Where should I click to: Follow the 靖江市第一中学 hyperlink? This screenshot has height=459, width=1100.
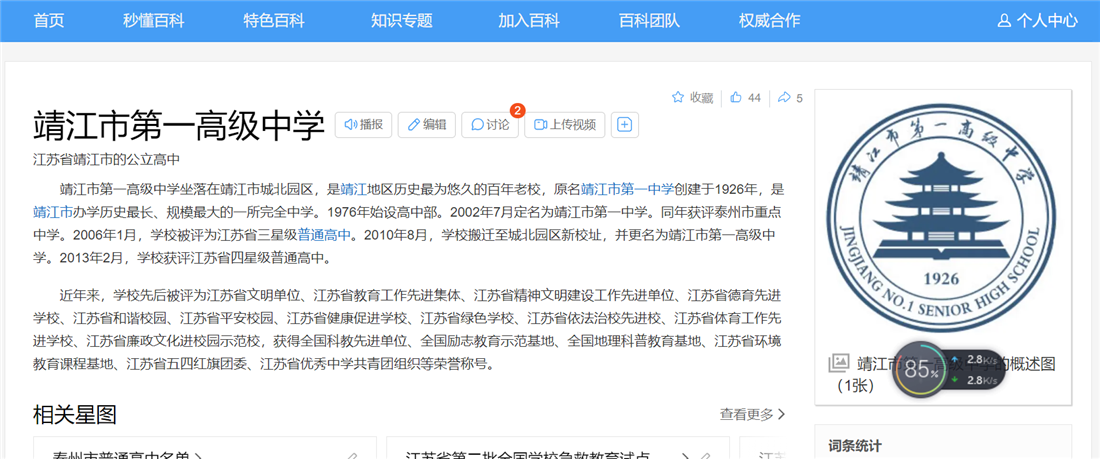[627, 188]
